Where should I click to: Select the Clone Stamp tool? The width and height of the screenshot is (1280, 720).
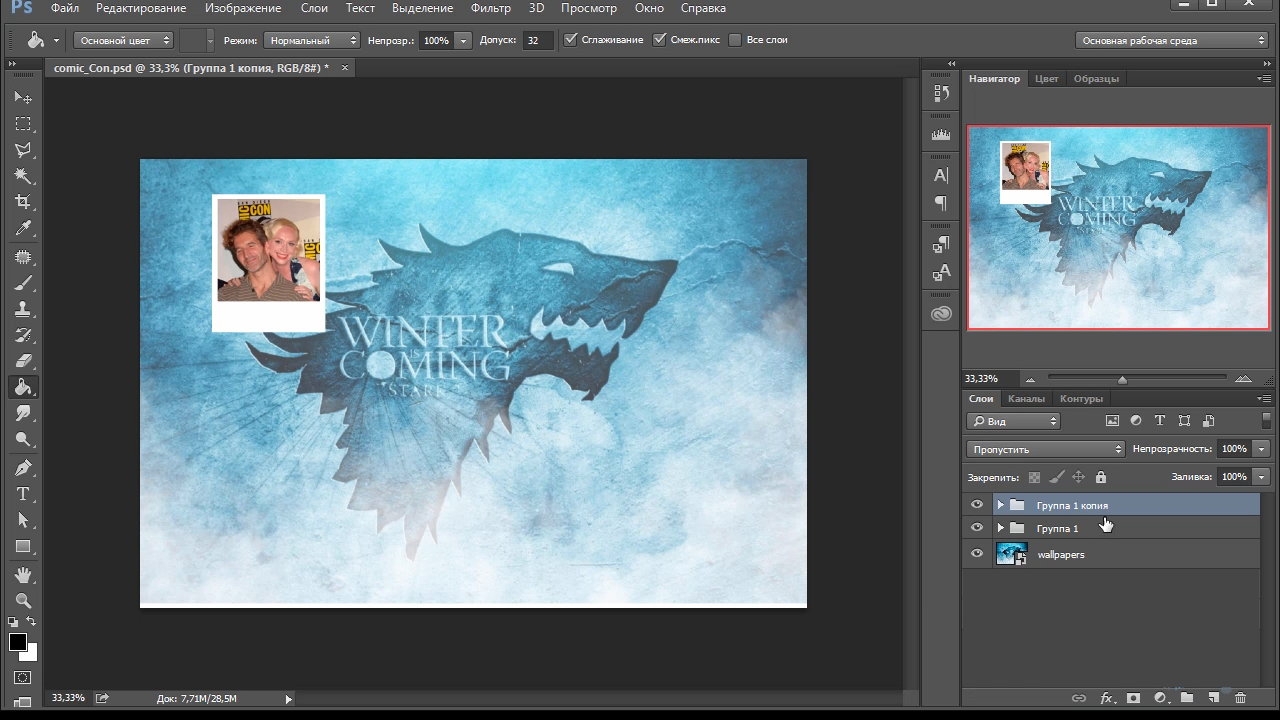(x=23, y=309)
